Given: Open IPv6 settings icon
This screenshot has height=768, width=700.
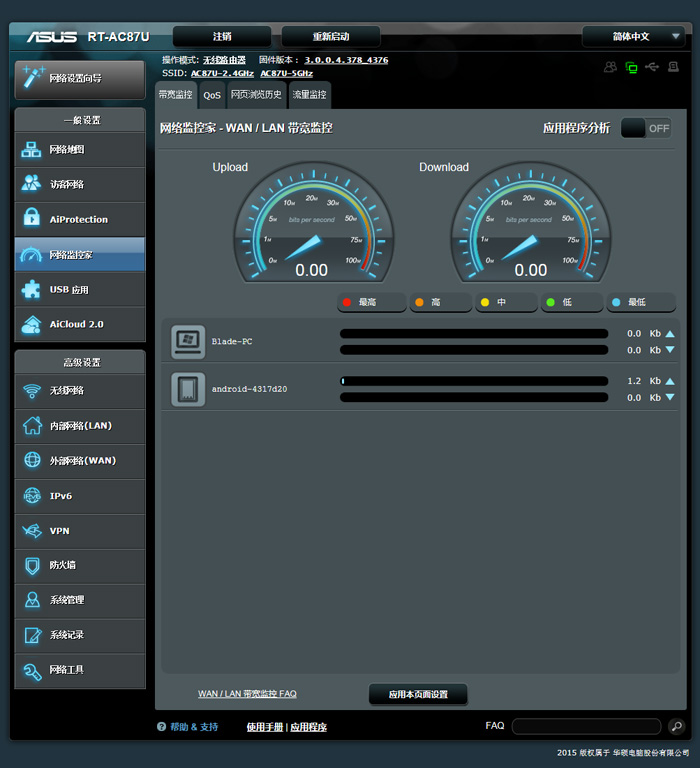Looking at the screenshot, I should pyautogui.click(x=32, y=496).
